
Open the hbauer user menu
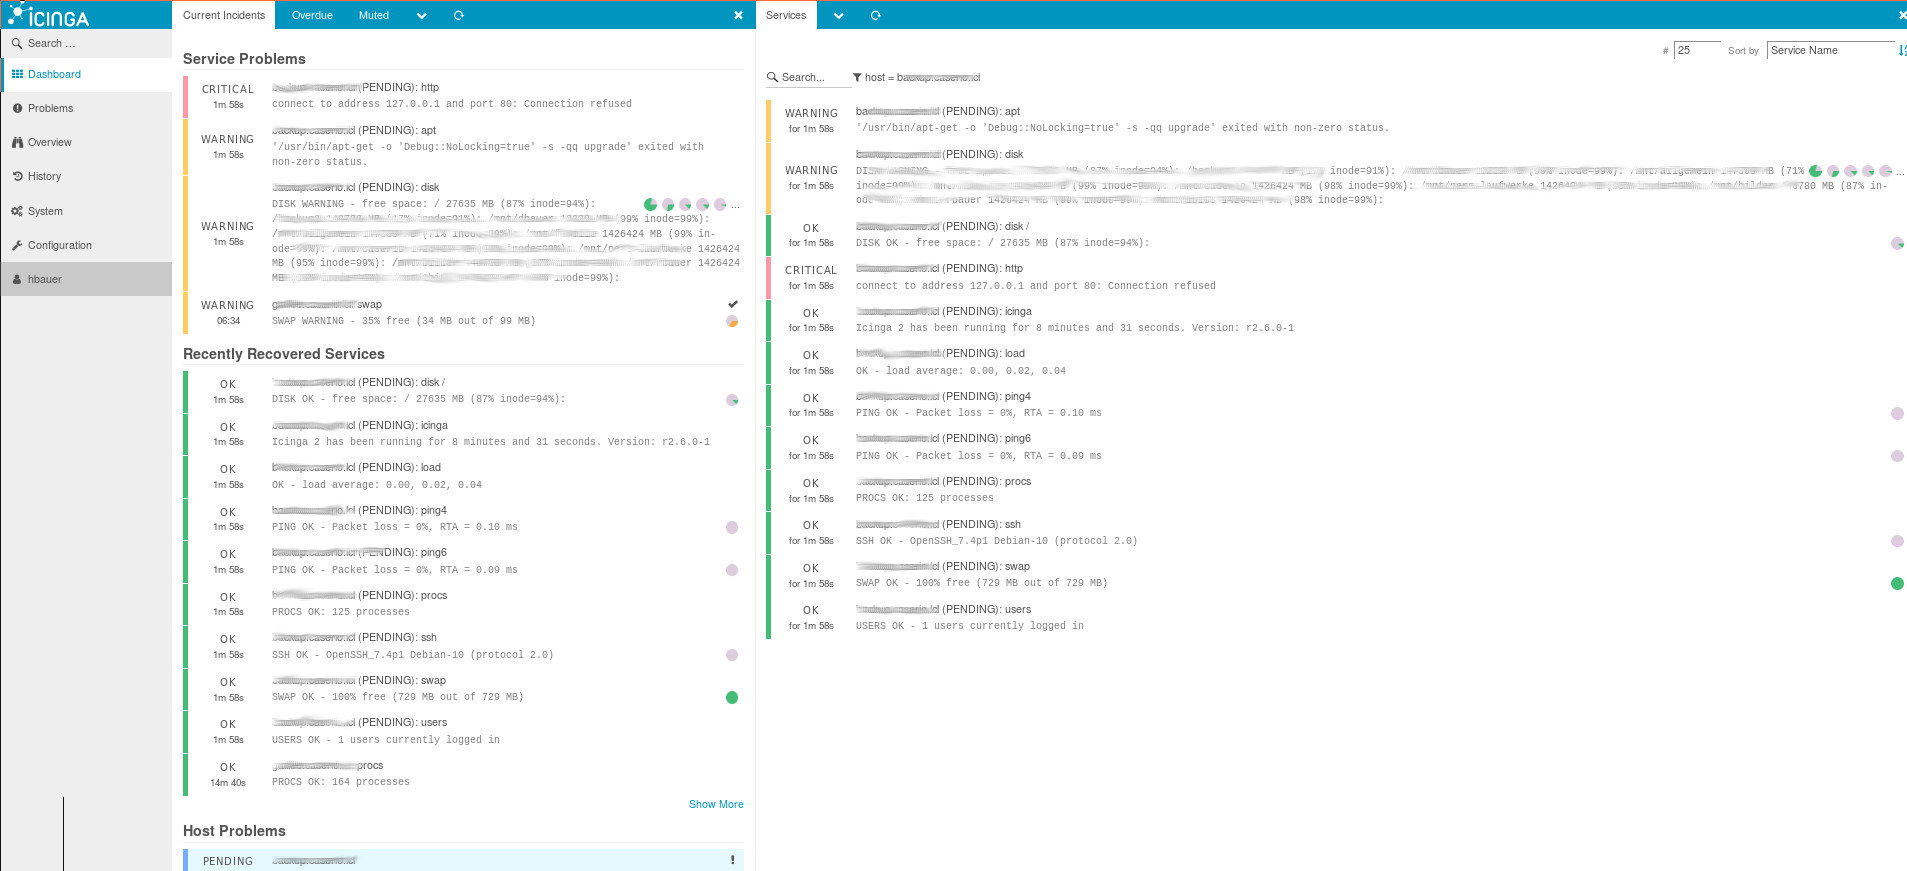[44, 279]
